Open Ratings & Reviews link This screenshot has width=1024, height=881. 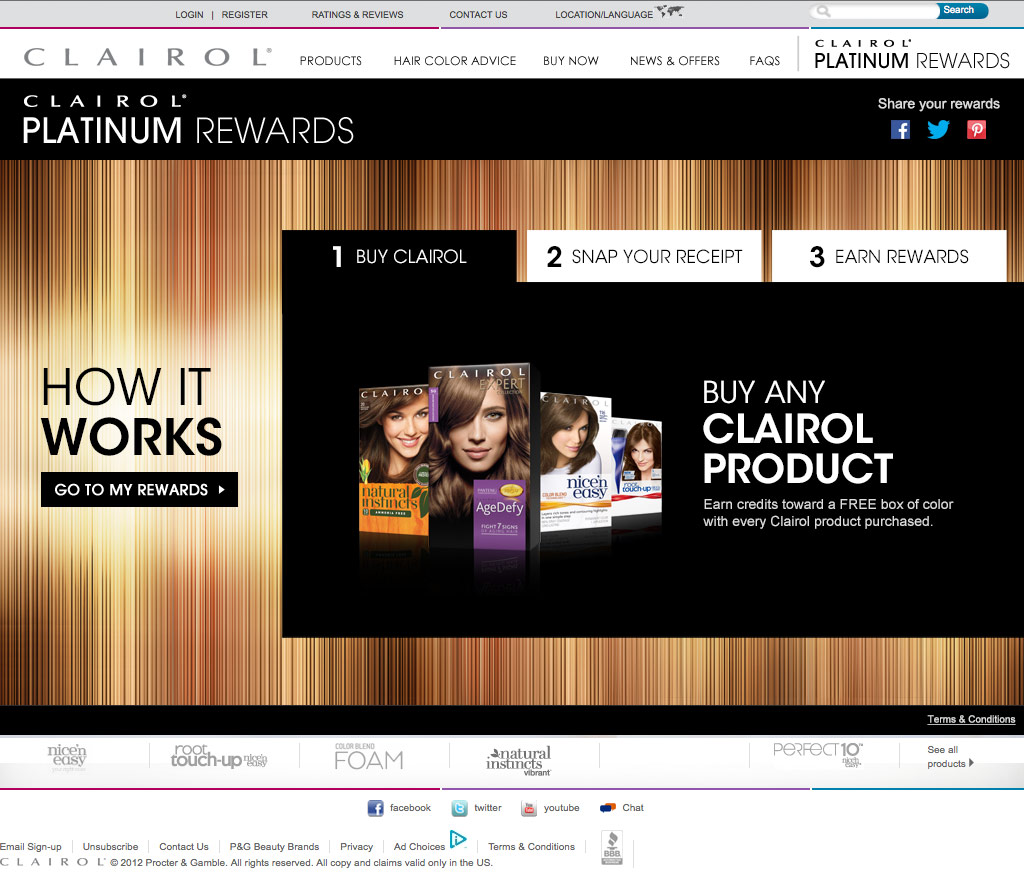tap(357, 14)
